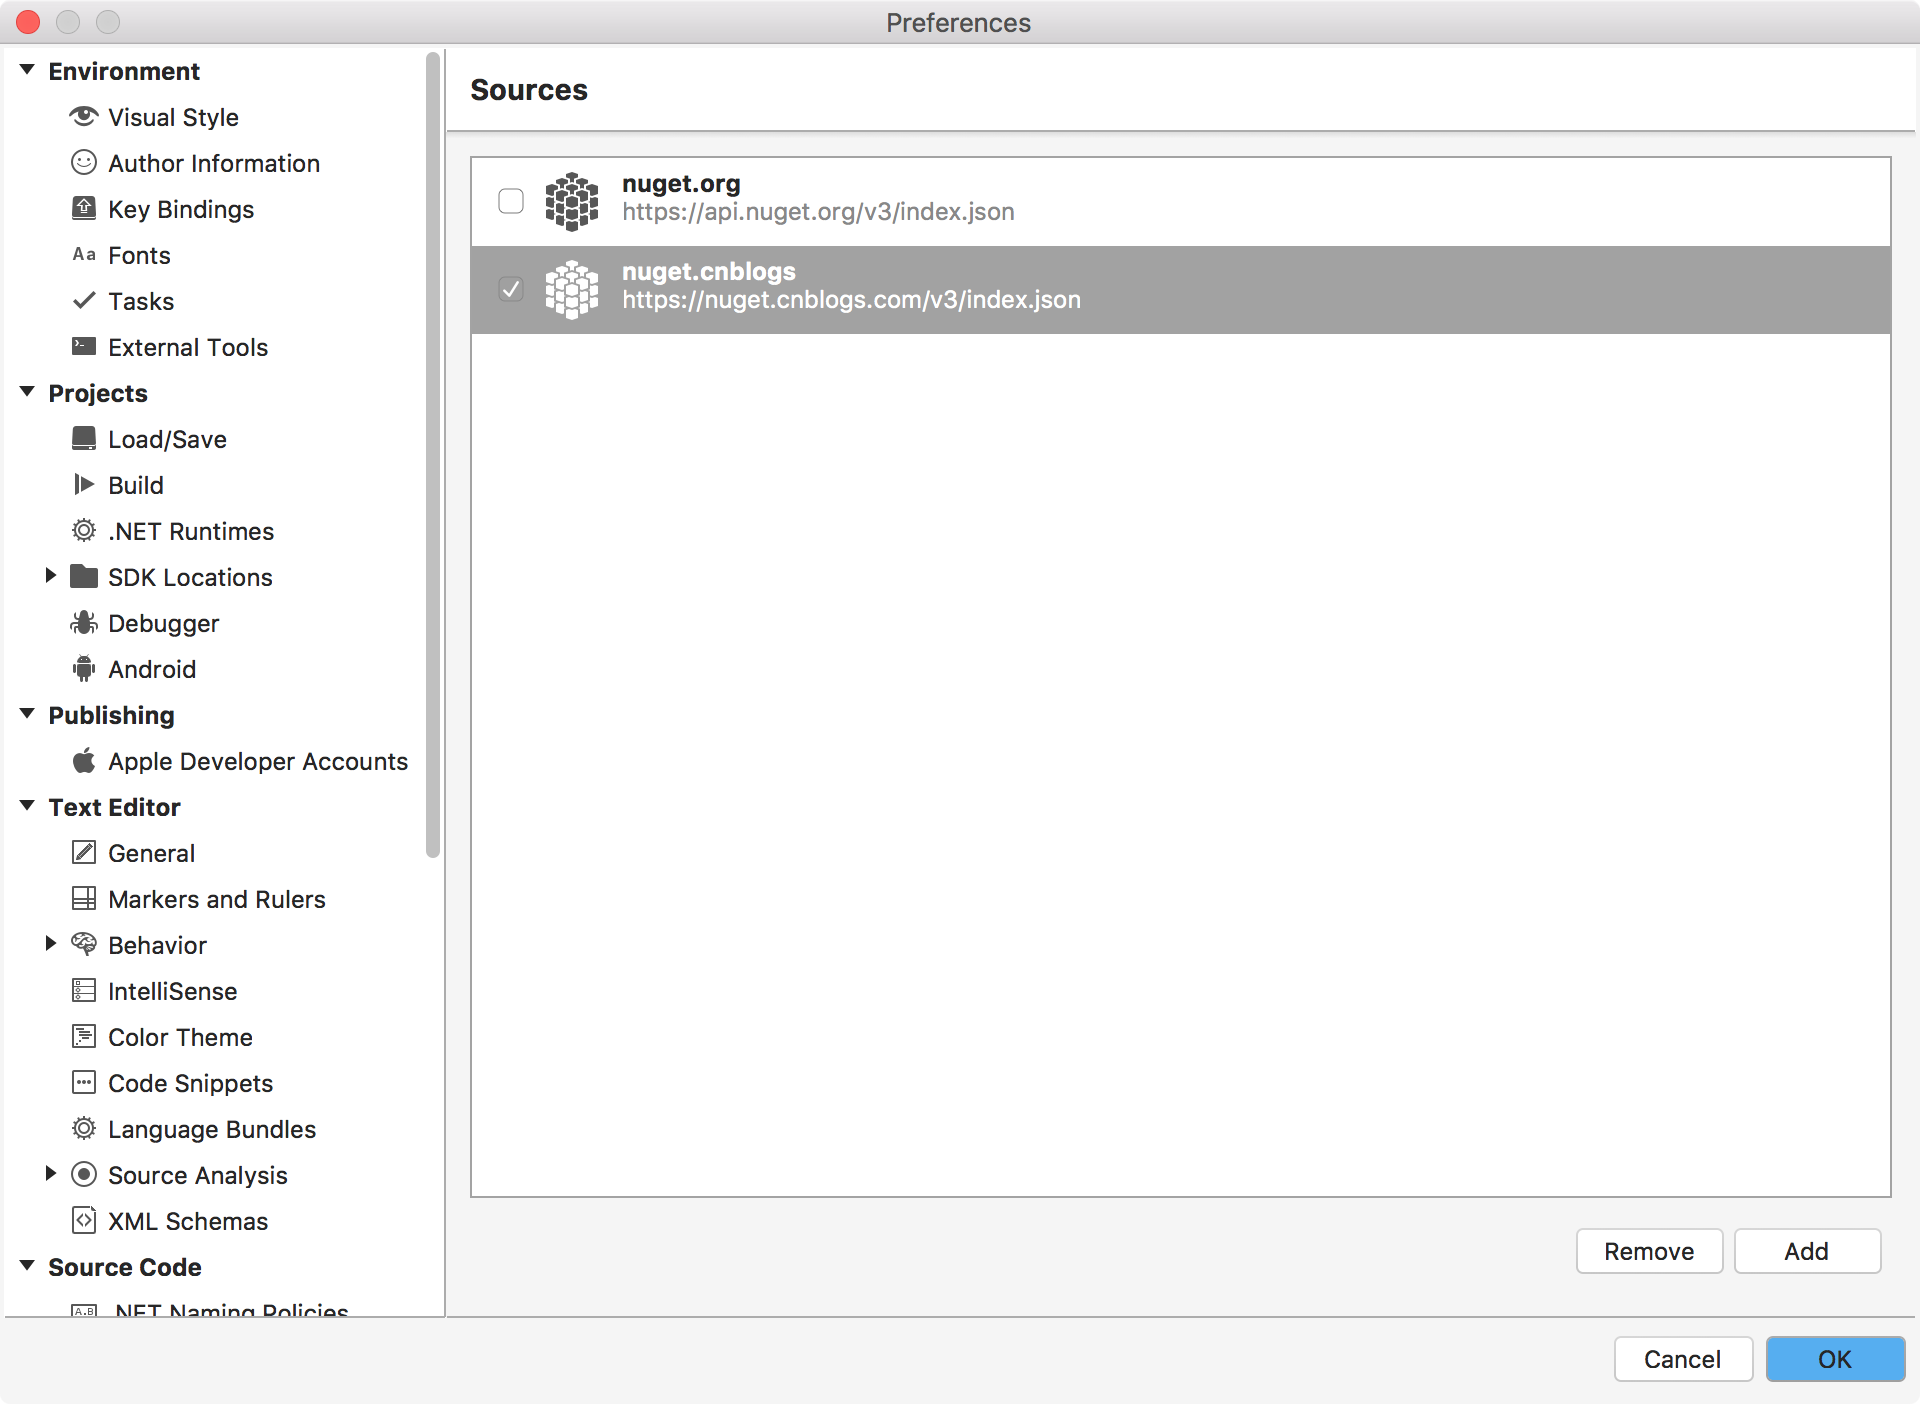Screen dimensions: 1920x1404
Task: Collapse the Source Code section
Action: (x=27, y=1266)
